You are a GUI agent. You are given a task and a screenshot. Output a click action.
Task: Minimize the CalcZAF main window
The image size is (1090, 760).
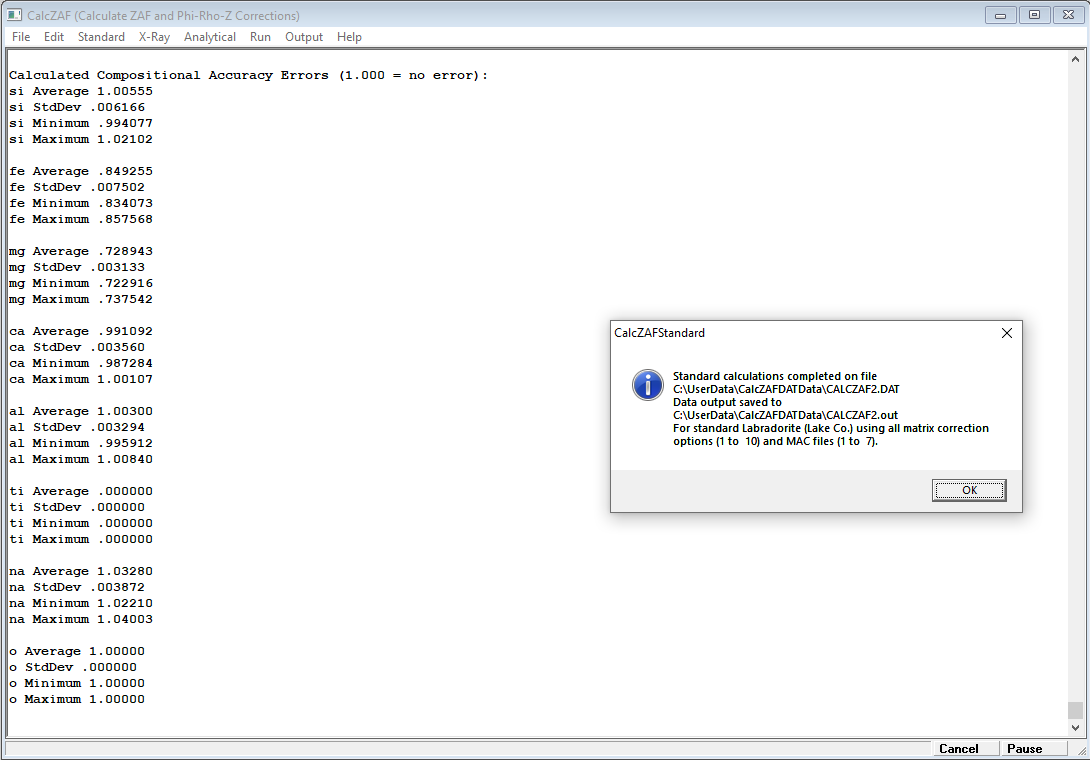click(x=1000, y=15)
